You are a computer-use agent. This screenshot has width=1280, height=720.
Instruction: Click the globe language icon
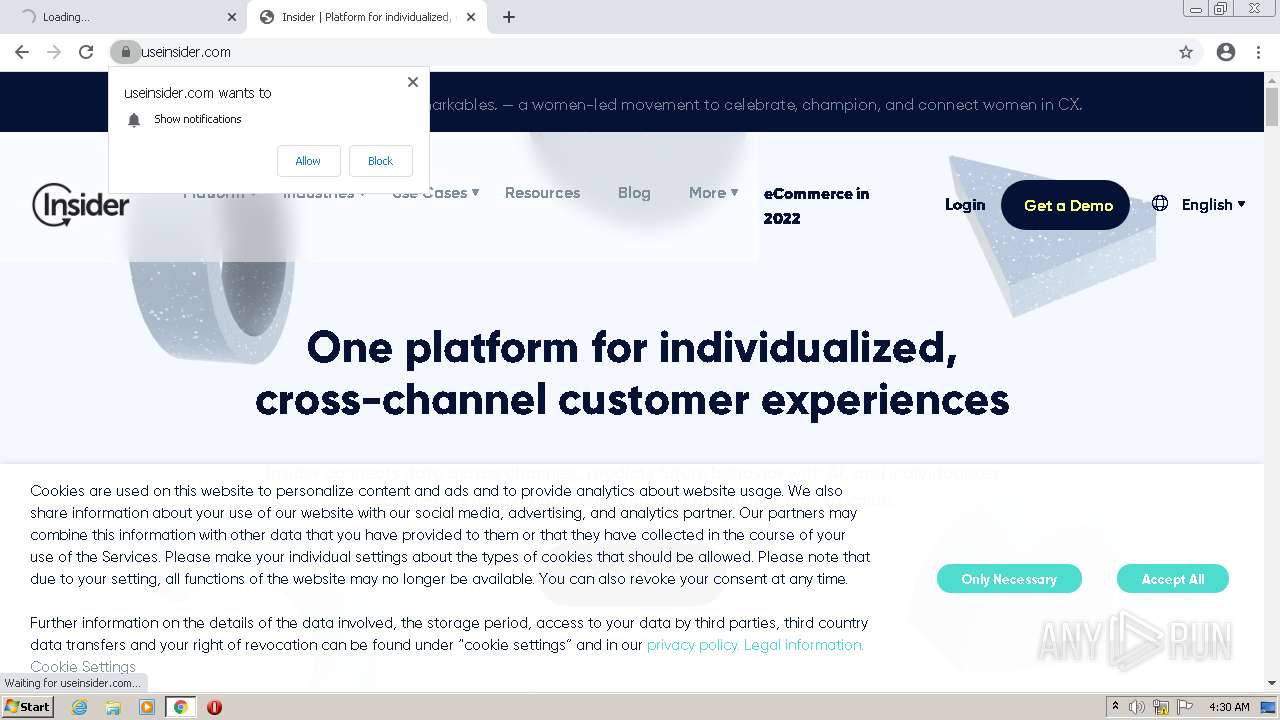coord(1160,204)
